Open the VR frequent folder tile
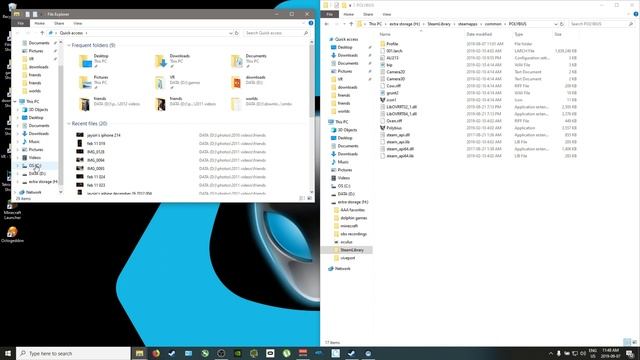The width and height of the screenshot is (640, 360). pos(178,82)
